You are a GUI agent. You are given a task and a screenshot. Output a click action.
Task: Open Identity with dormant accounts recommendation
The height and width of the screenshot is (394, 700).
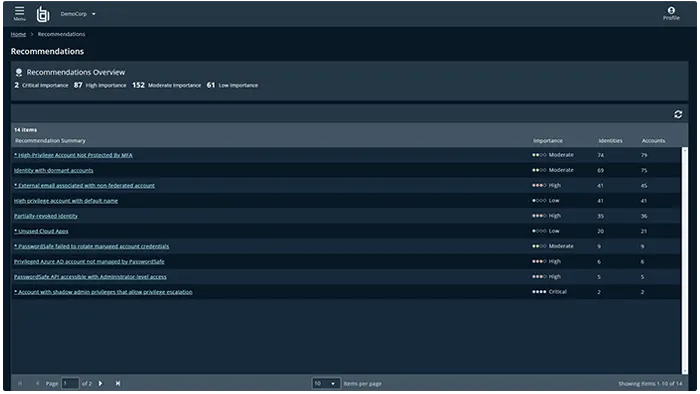[x=54, y=170]
